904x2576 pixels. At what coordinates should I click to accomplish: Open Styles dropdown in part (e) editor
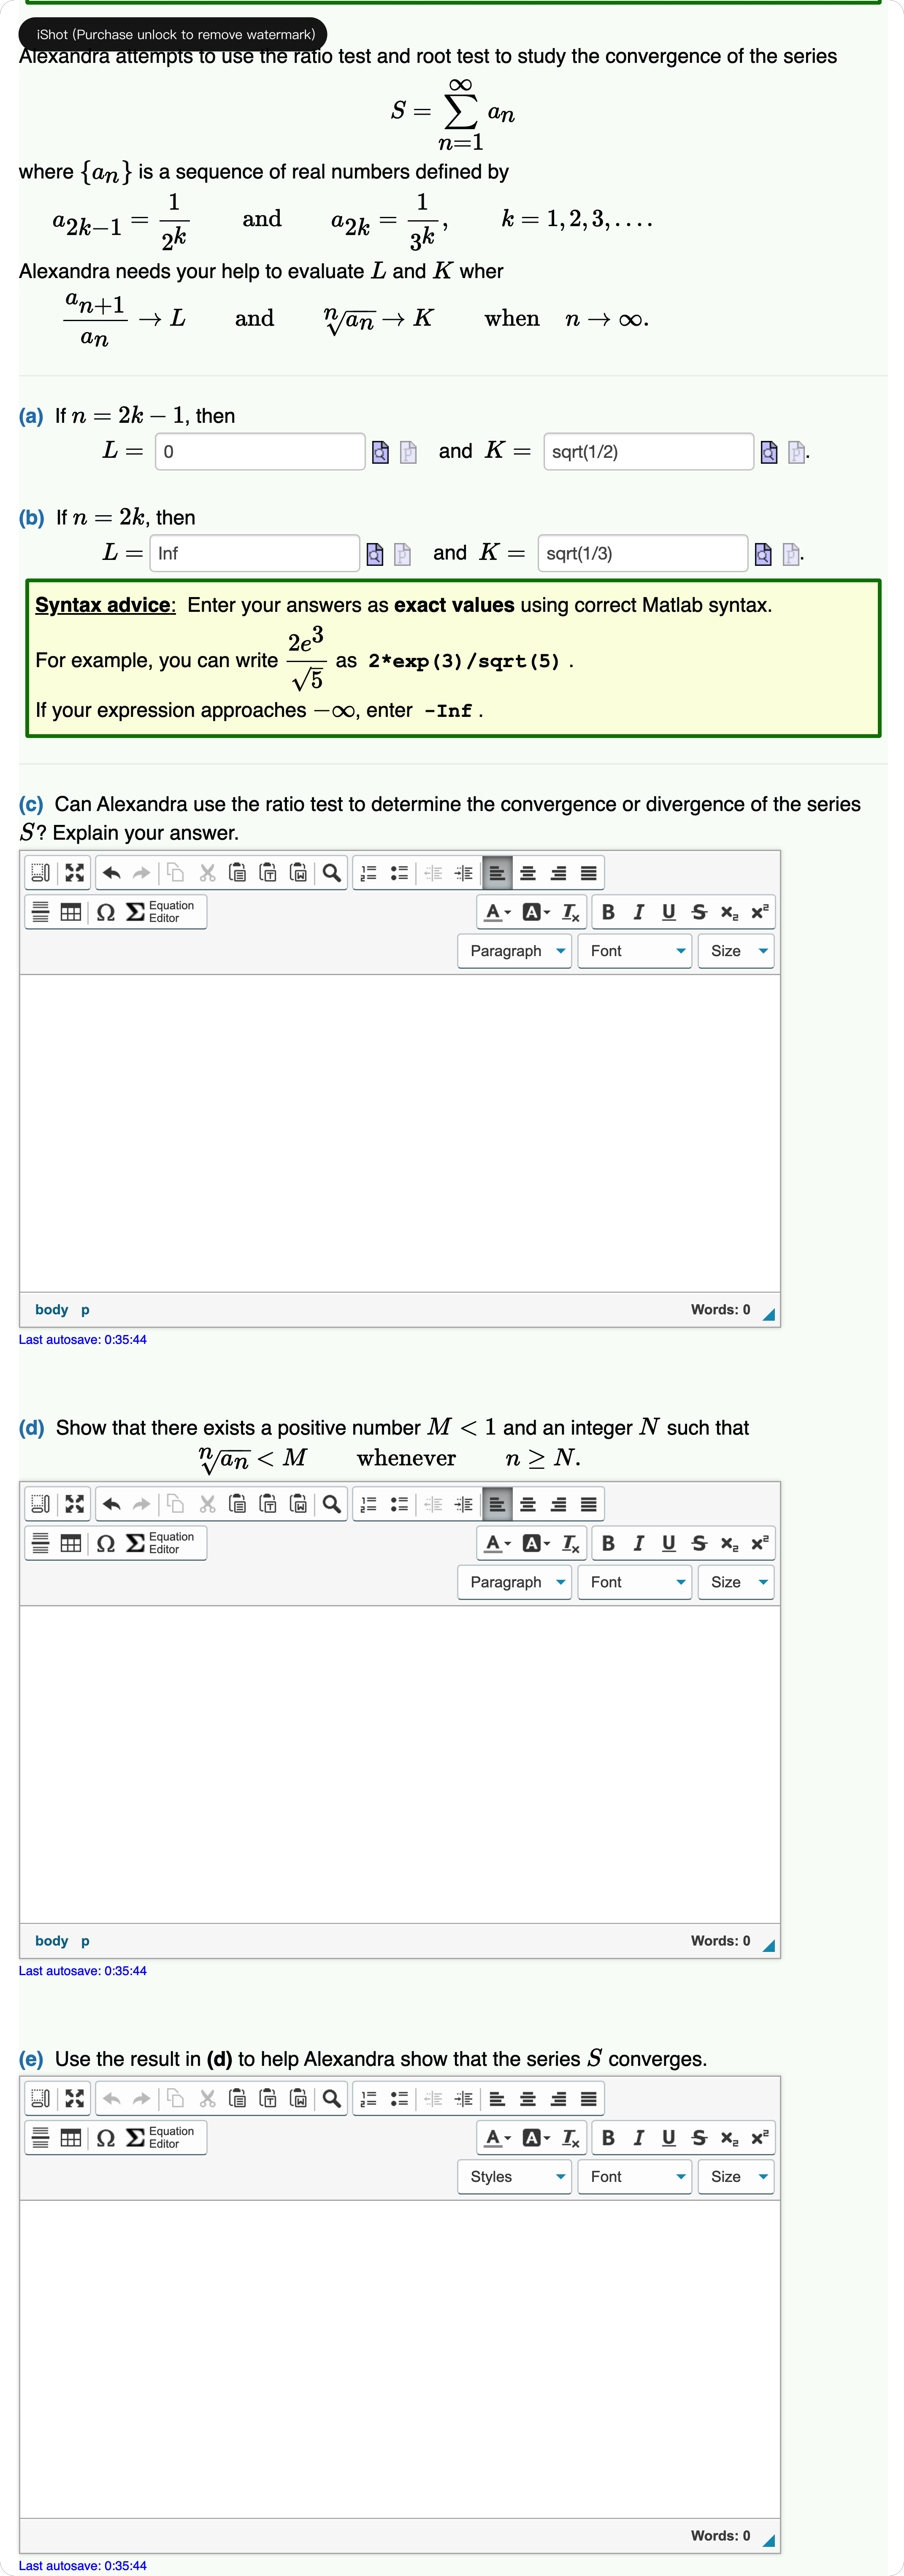(x=515, y=2176)
